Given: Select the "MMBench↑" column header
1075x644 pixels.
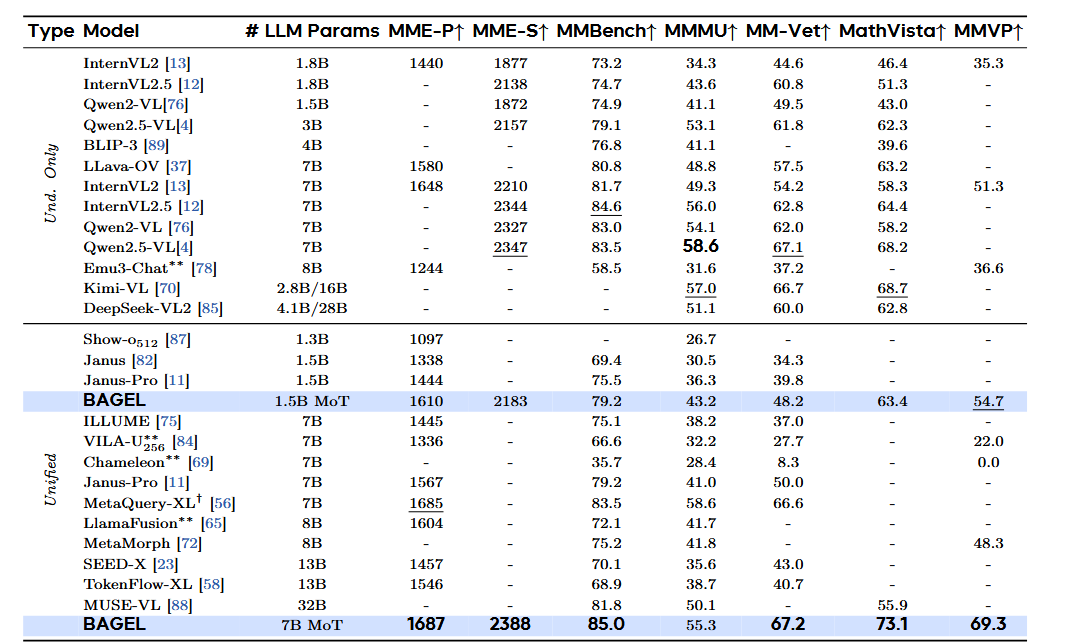Looking at the screenshot, I should 607,32.
